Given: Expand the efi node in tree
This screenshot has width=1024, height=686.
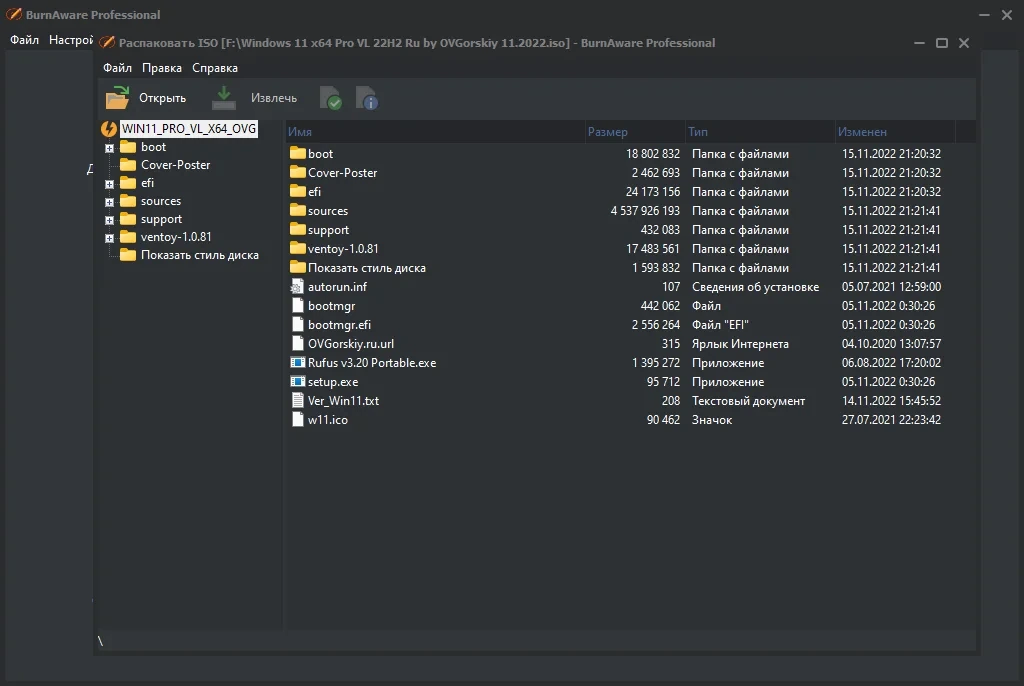Looking at the screenshot, I should pyautogui.click(x=110, y=184).
